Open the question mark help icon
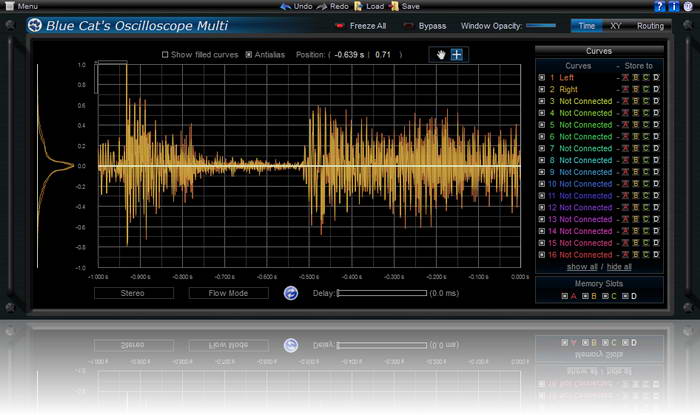The width and height of the screenshot is (700, 415). 660,6
